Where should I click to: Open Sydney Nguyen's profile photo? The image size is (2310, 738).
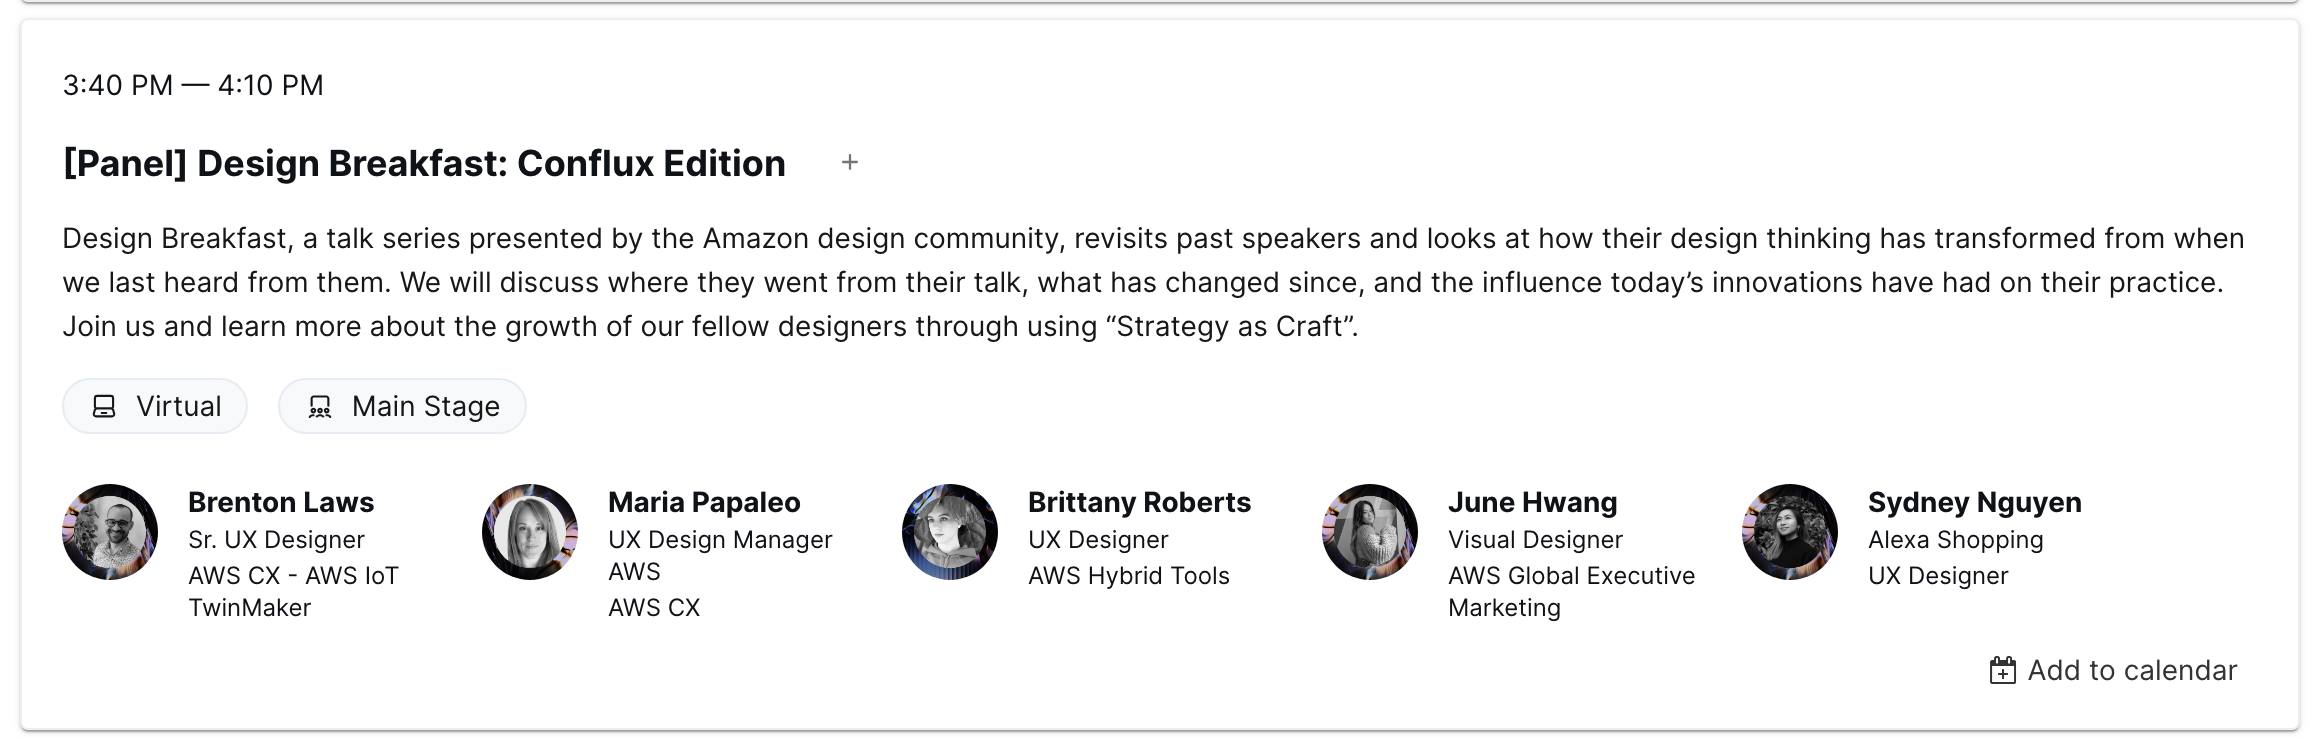(x=1790, y=532)
